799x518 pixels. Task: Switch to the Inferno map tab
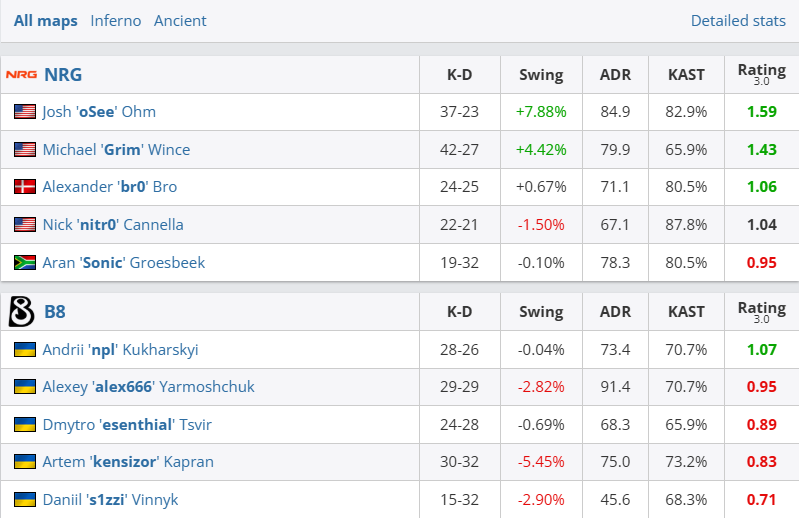pos(115,21)
